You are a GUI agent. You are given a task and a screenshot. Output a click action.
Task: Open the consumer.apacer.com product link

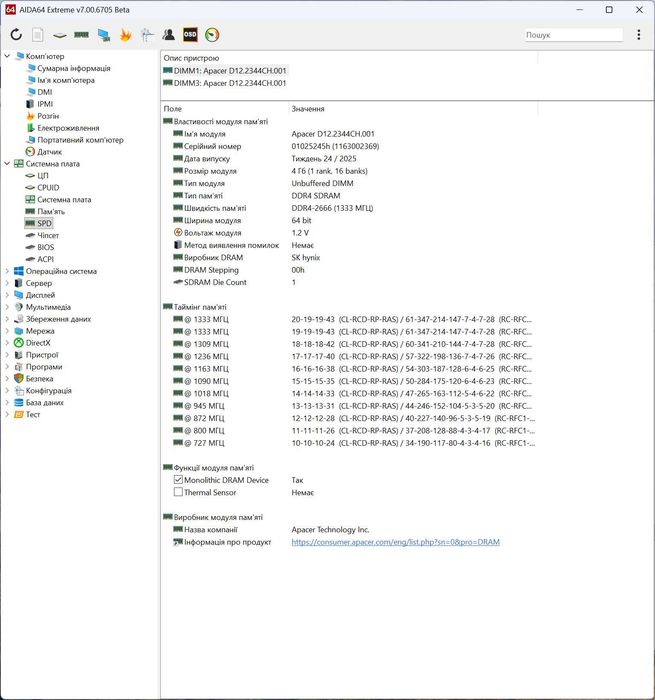point(396,542)
